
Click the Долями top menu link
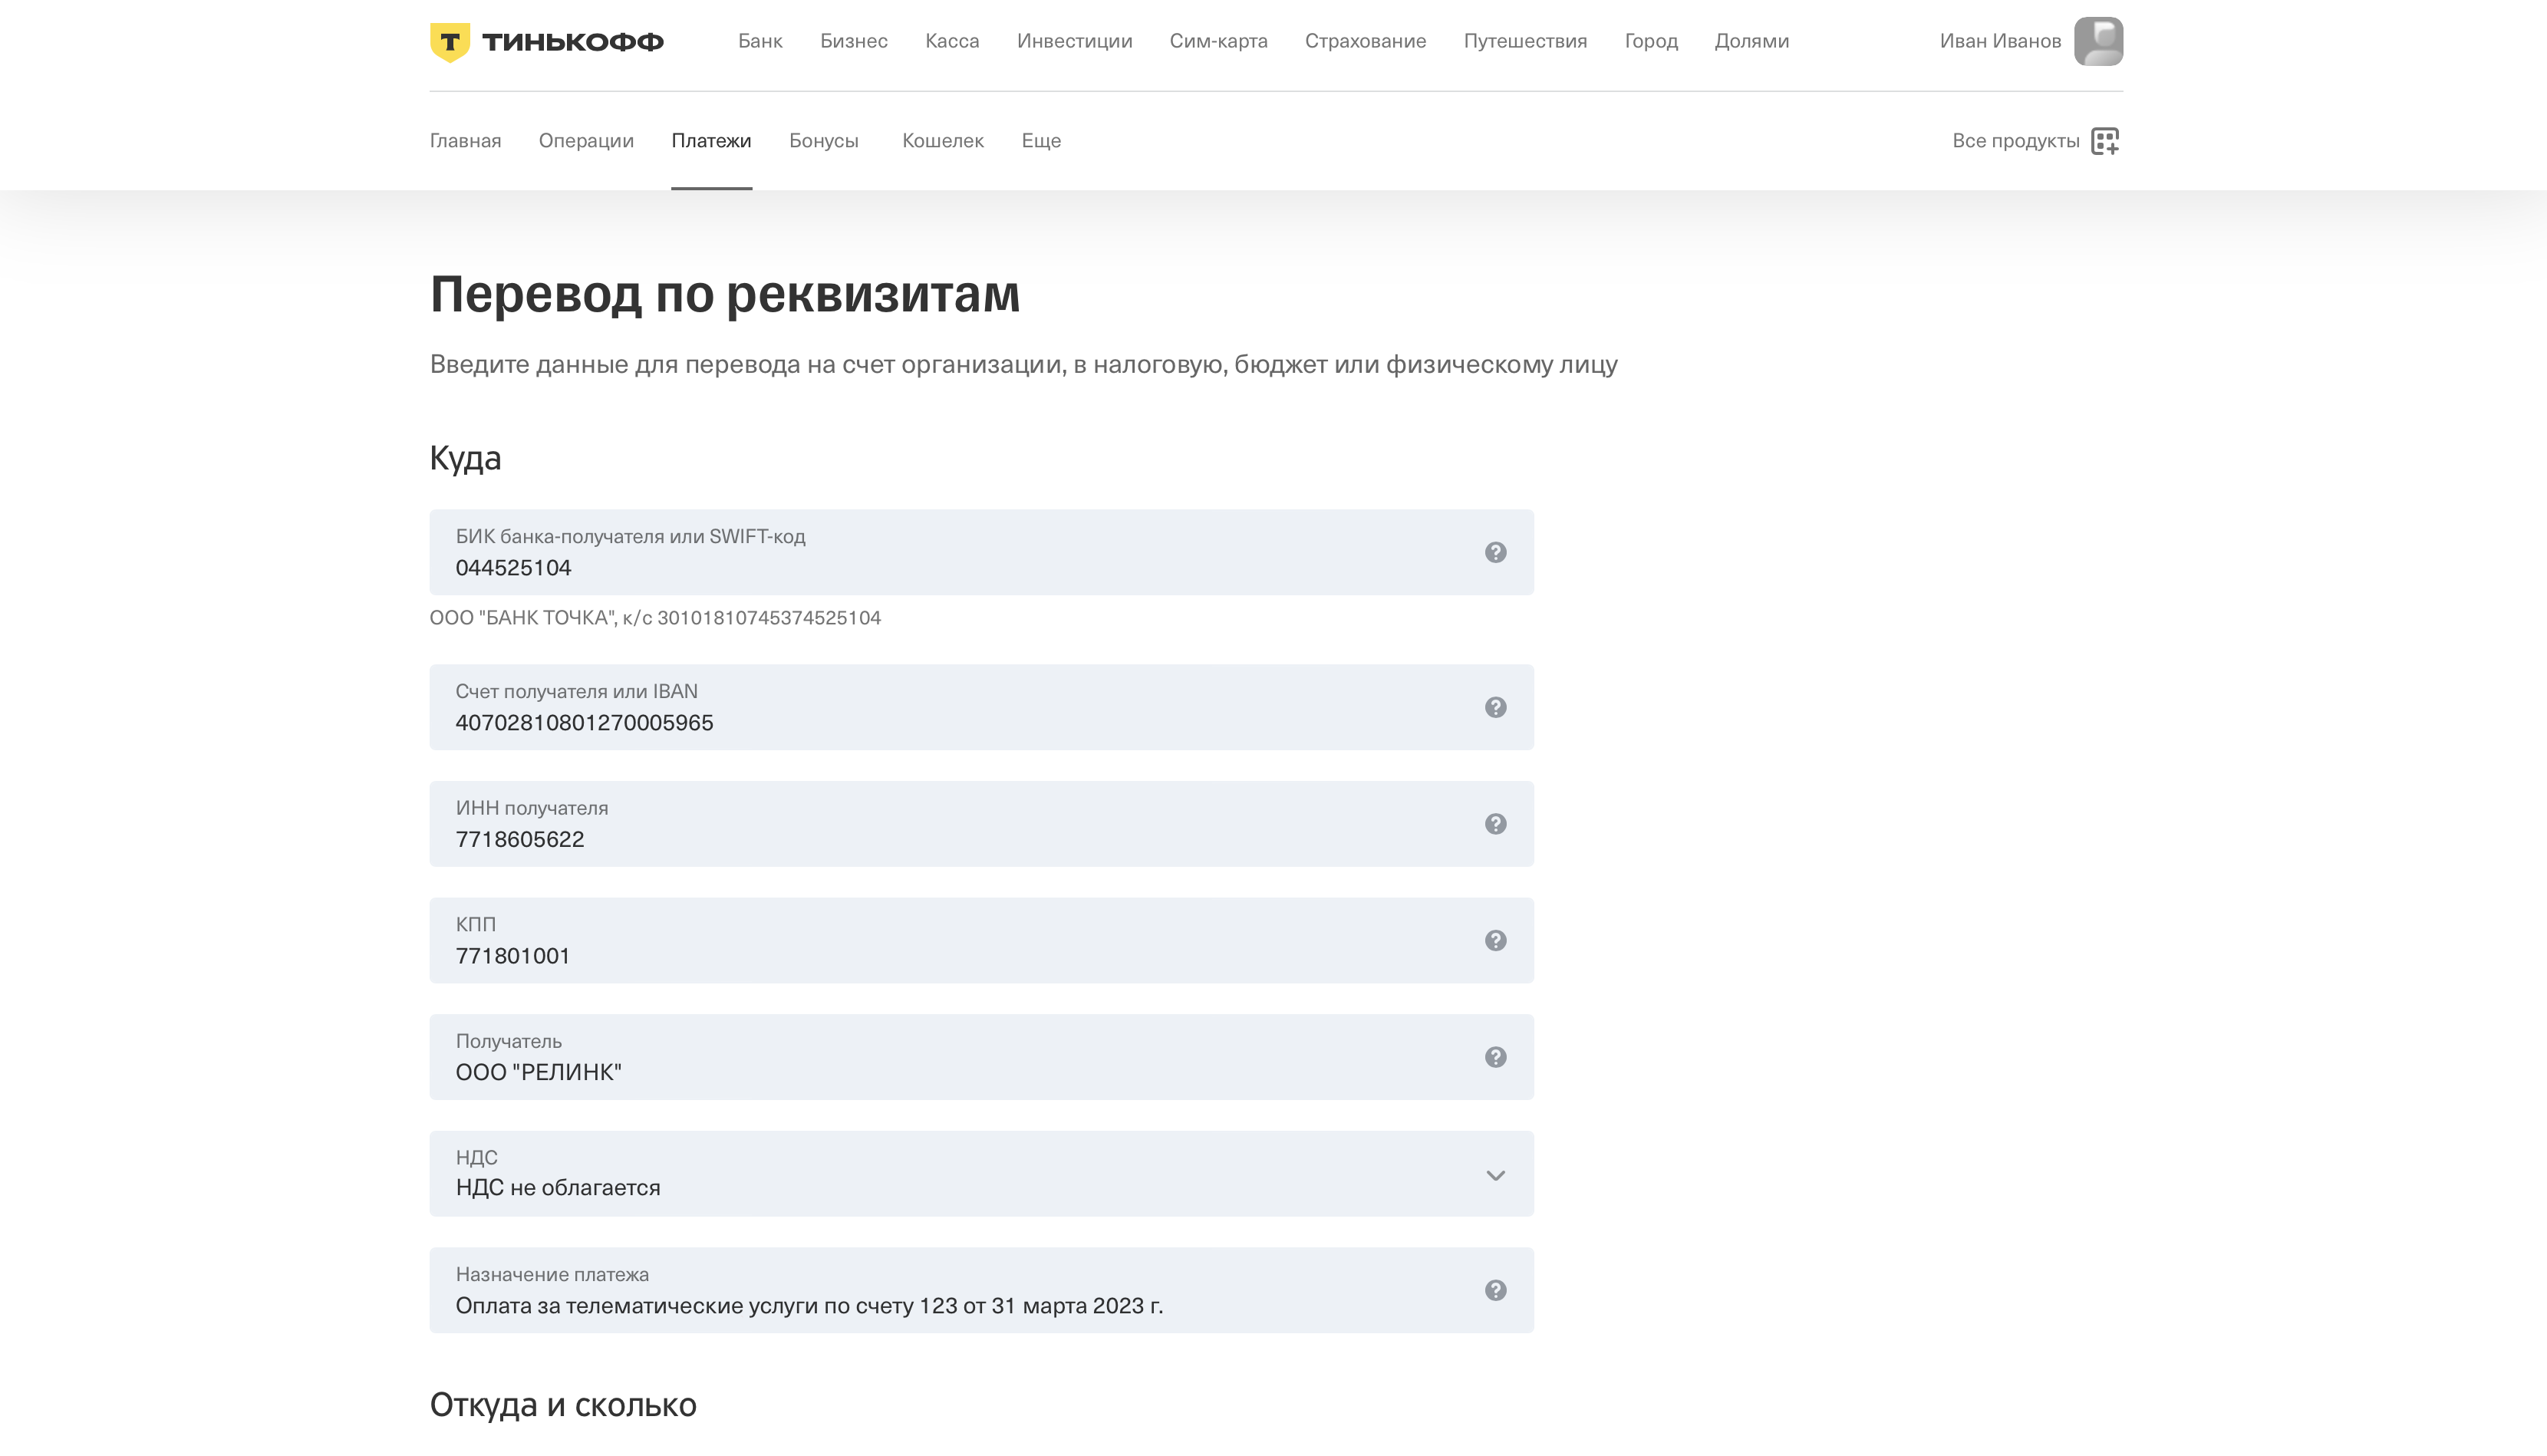pos(1751,41)
